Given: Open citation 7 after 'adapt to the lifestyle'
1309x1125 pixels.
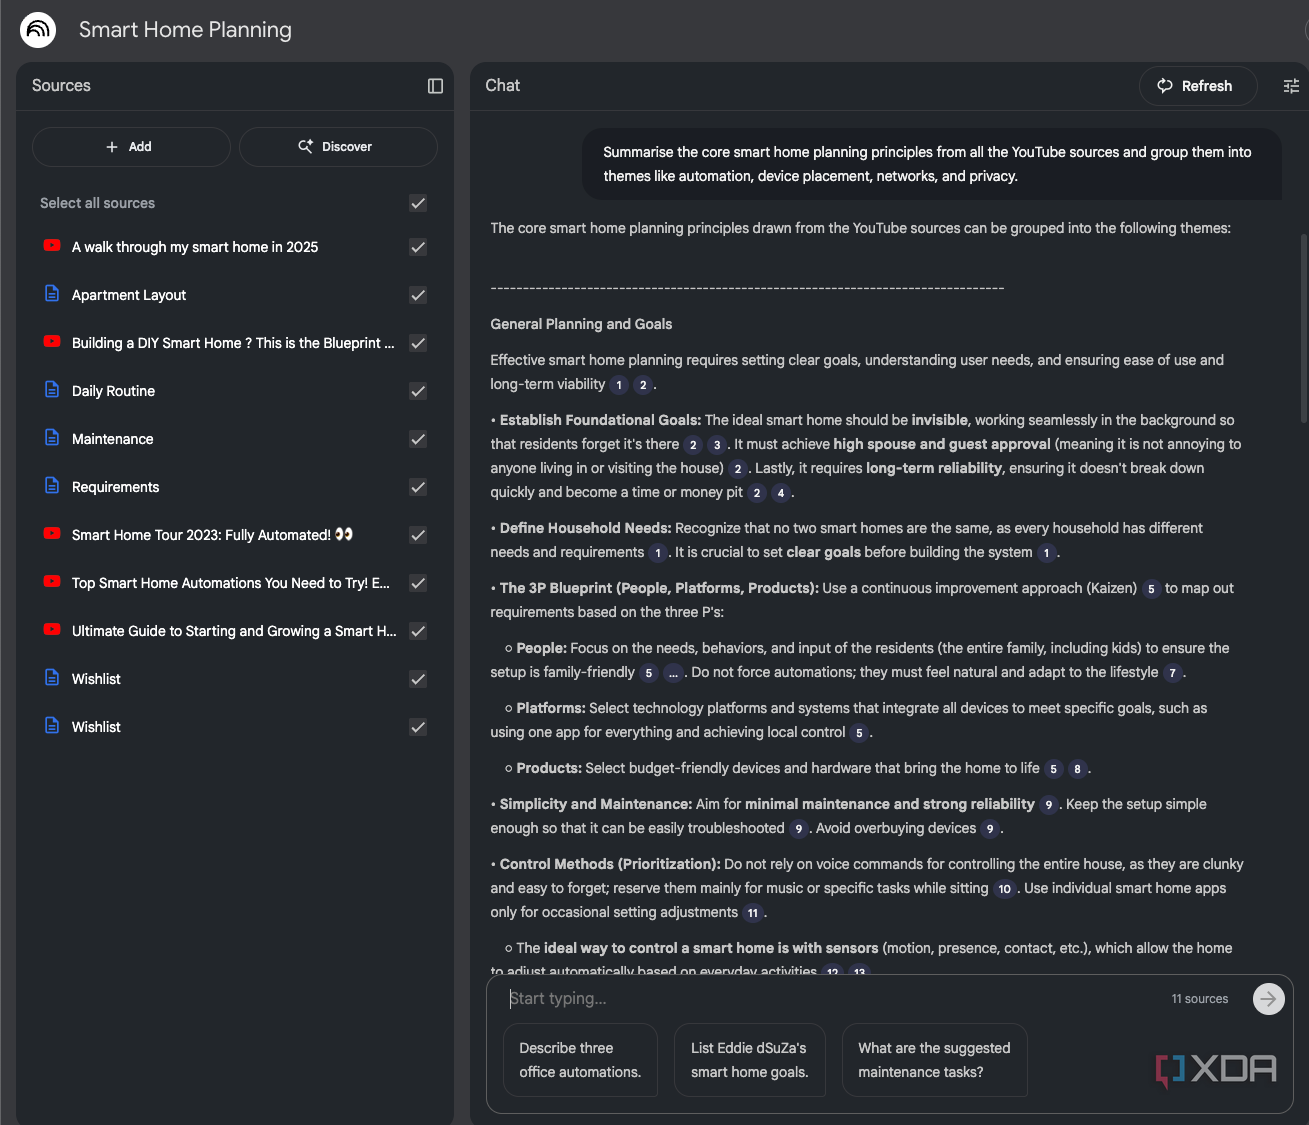Looking at the screenshot, I should pos(1173,673).
